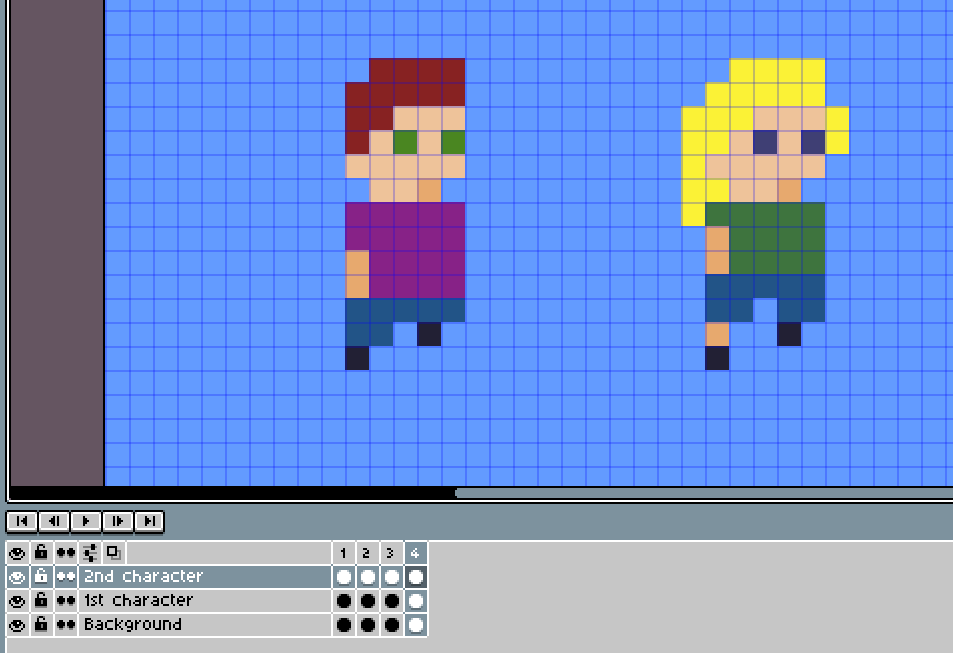The image size is (953, 653).
Task: Select 2nd character cel at frame 2
Action: 368,576
